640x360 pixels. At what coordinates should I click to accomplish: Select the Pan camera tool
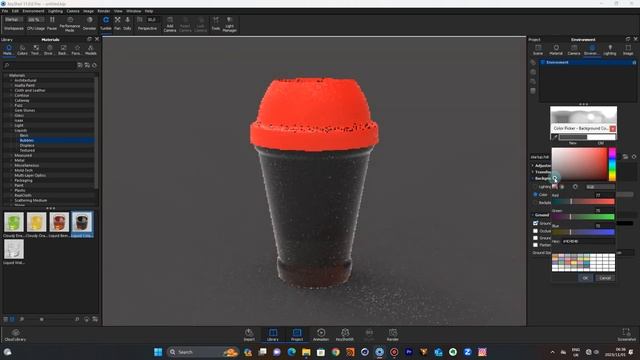(x=118, y=23)
